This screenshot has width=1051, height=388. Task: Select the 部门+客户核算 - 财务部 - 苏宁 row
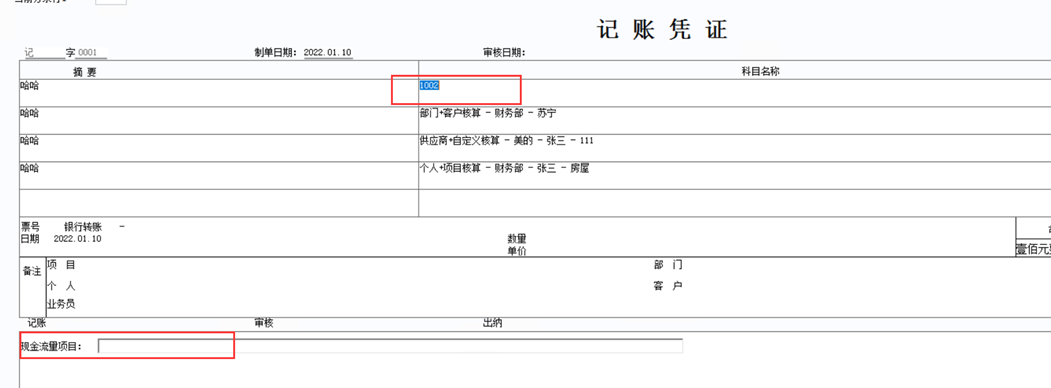tap(487, 113)
